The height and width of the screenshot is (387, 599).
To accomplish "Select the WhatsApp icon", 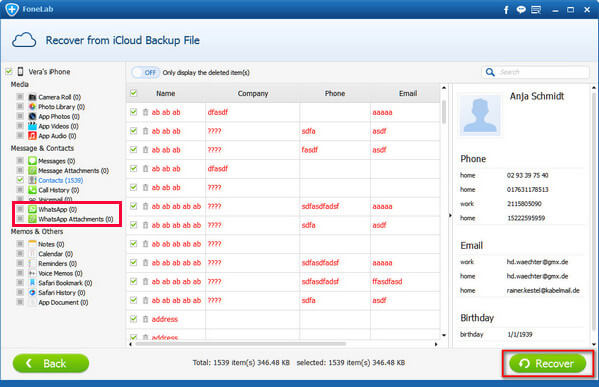I will (x=32, y=209).
